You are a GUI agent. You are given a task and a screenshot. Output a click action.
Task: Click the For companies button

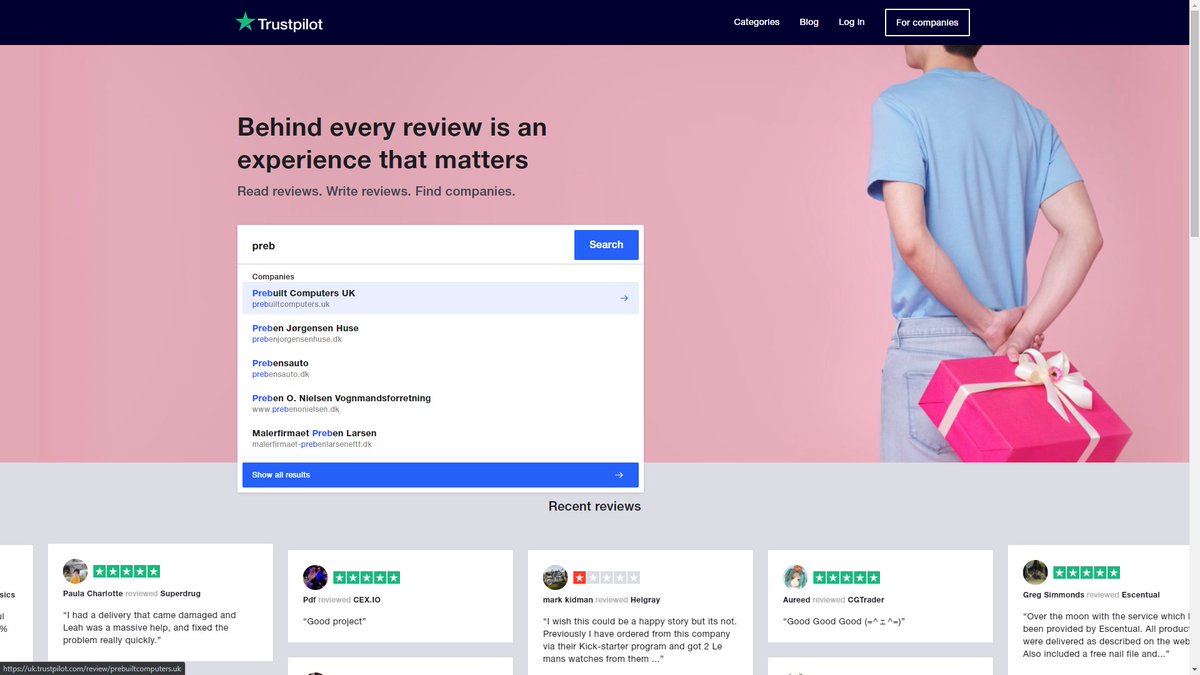pos(927,22)
